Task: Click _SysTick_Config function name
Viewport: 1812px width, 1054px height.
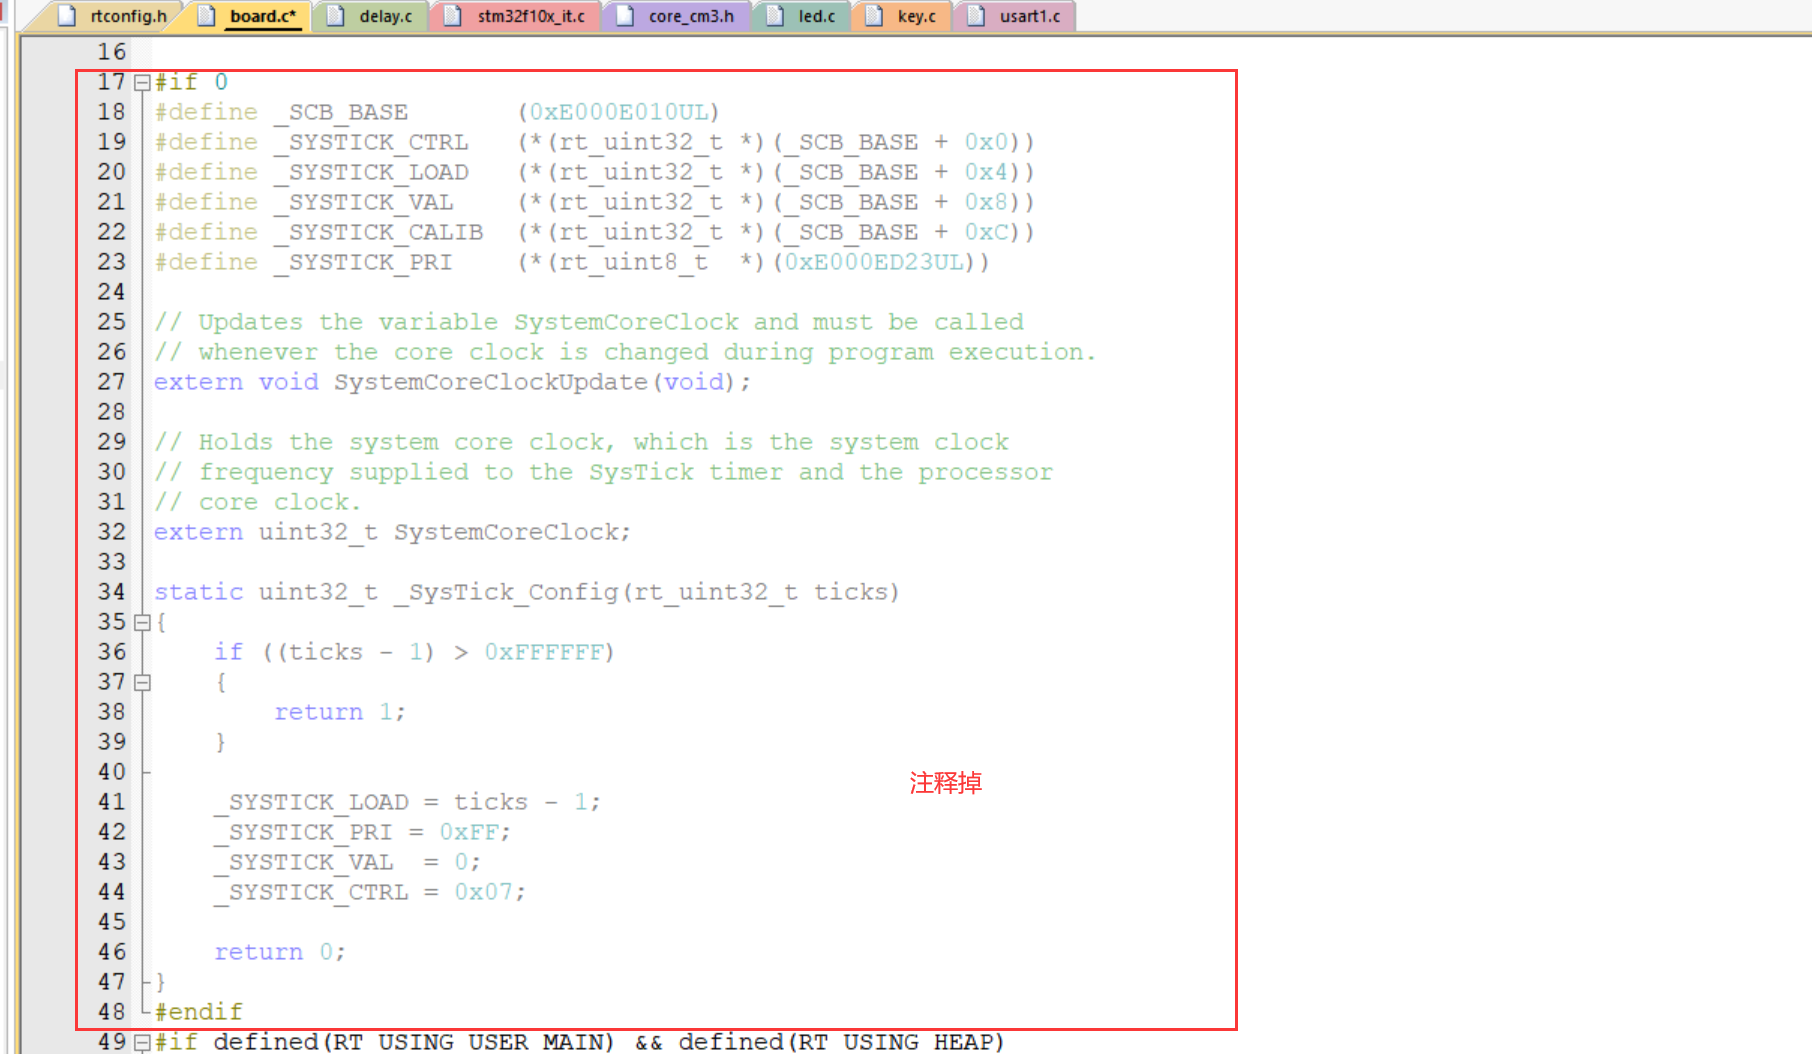Action: coord(507,592)
